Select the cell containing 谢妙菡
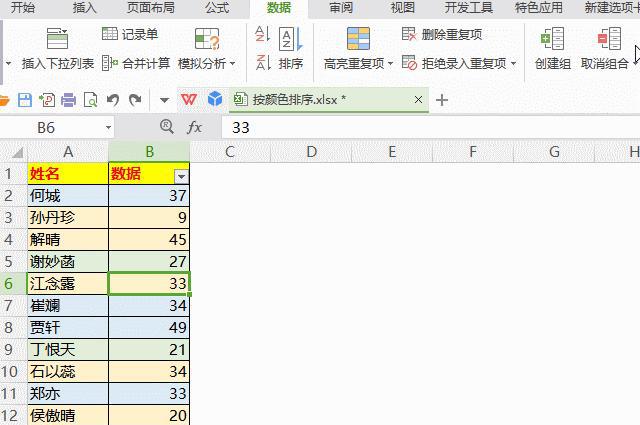Image resolution: width=640 pixels, height=425 pixels. coord(68,262)
